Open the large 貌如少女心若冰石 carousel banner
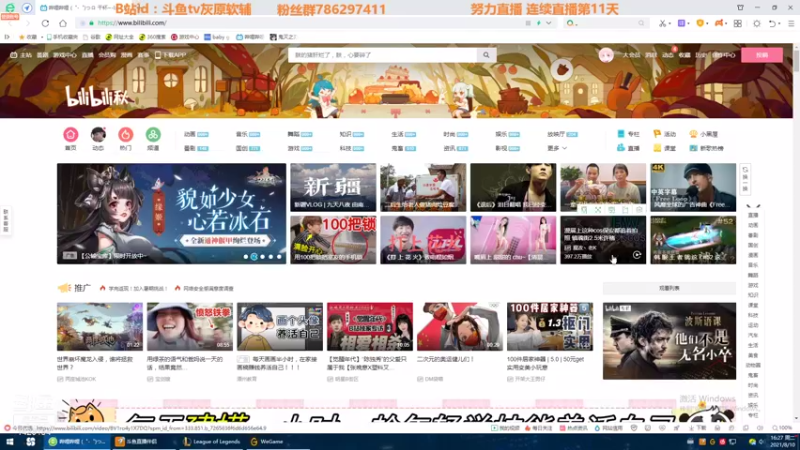This screenshot has width=800, height=450. 171,213
